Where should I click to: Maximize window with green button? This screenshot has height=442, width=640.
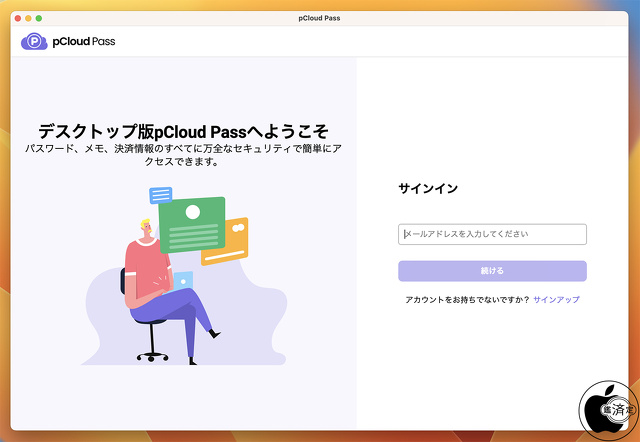pos(39,18)
